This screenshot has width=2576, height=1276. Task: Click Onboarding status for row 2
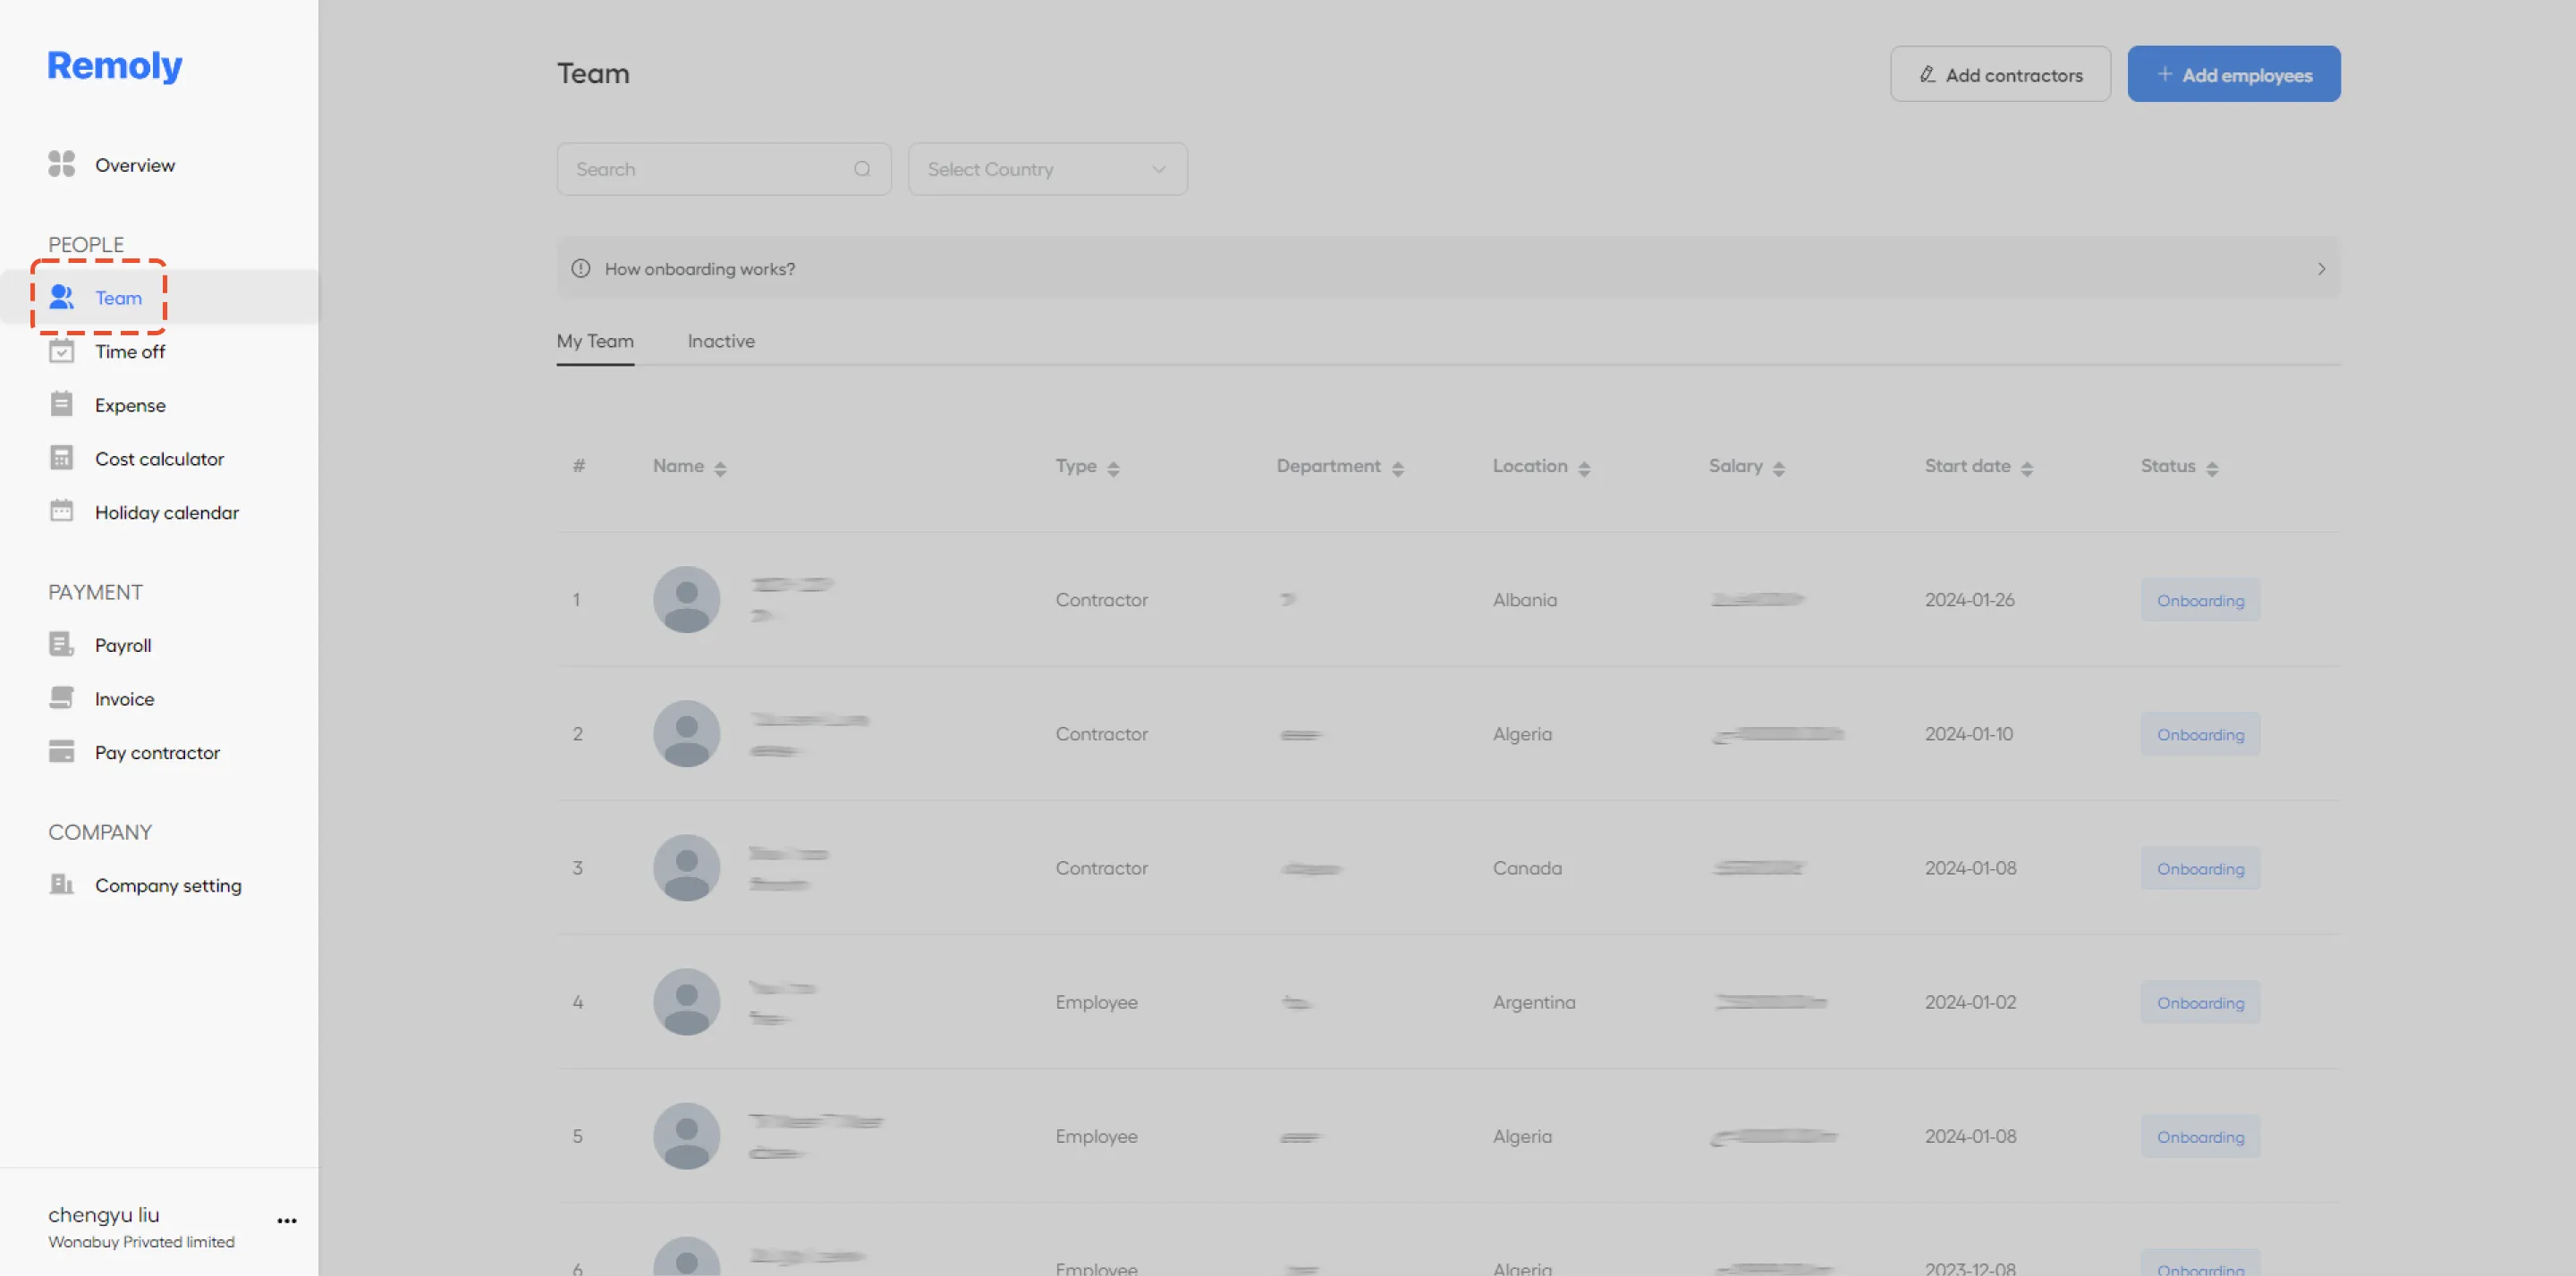pos(2200,734)
